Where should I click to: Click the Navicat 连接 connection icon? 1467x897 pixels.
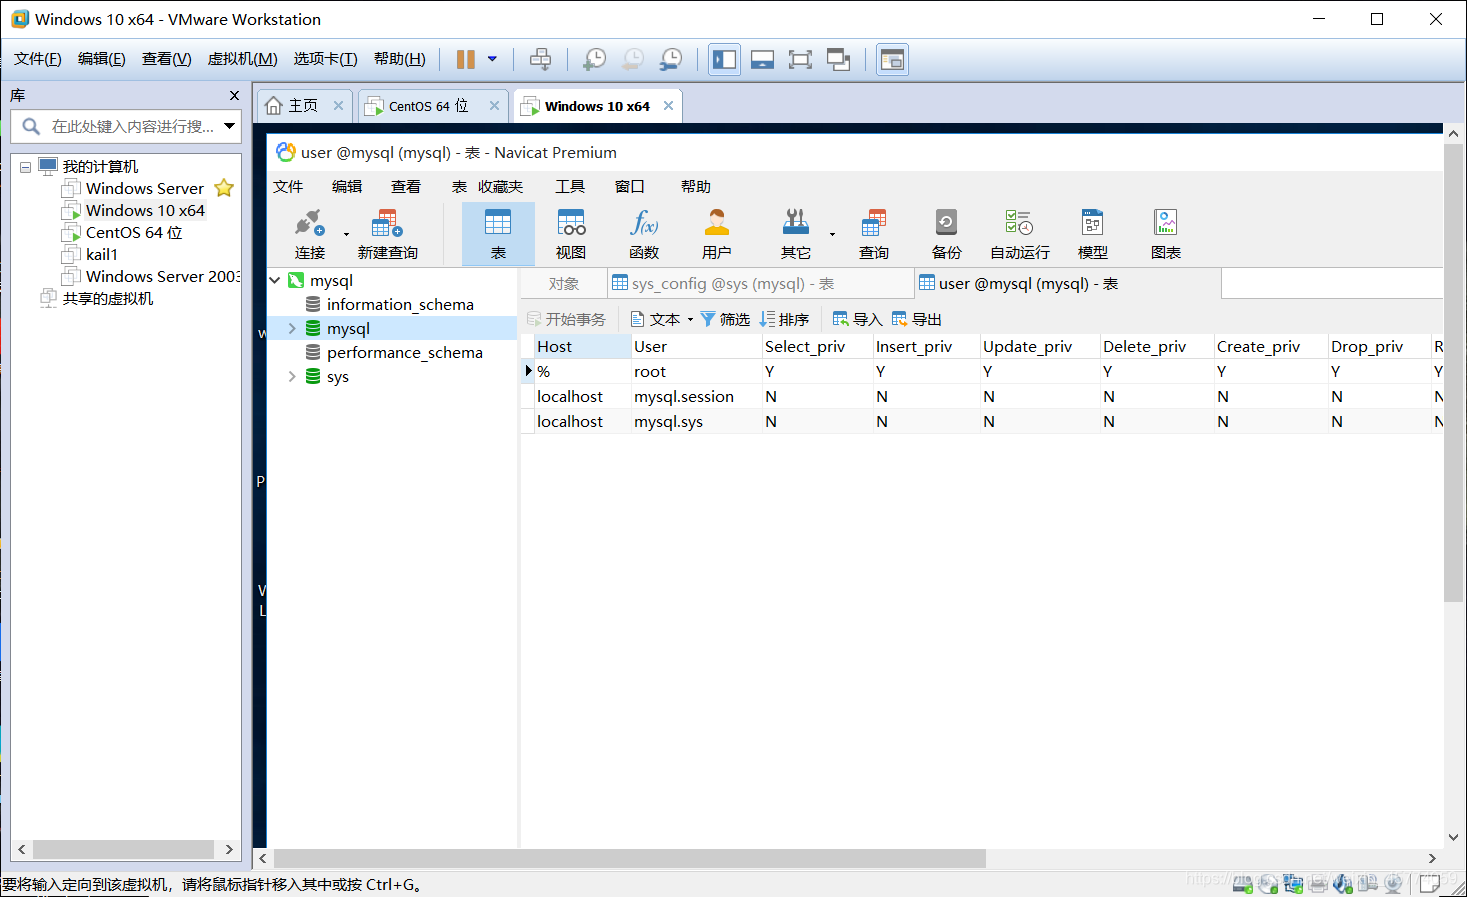309,223
